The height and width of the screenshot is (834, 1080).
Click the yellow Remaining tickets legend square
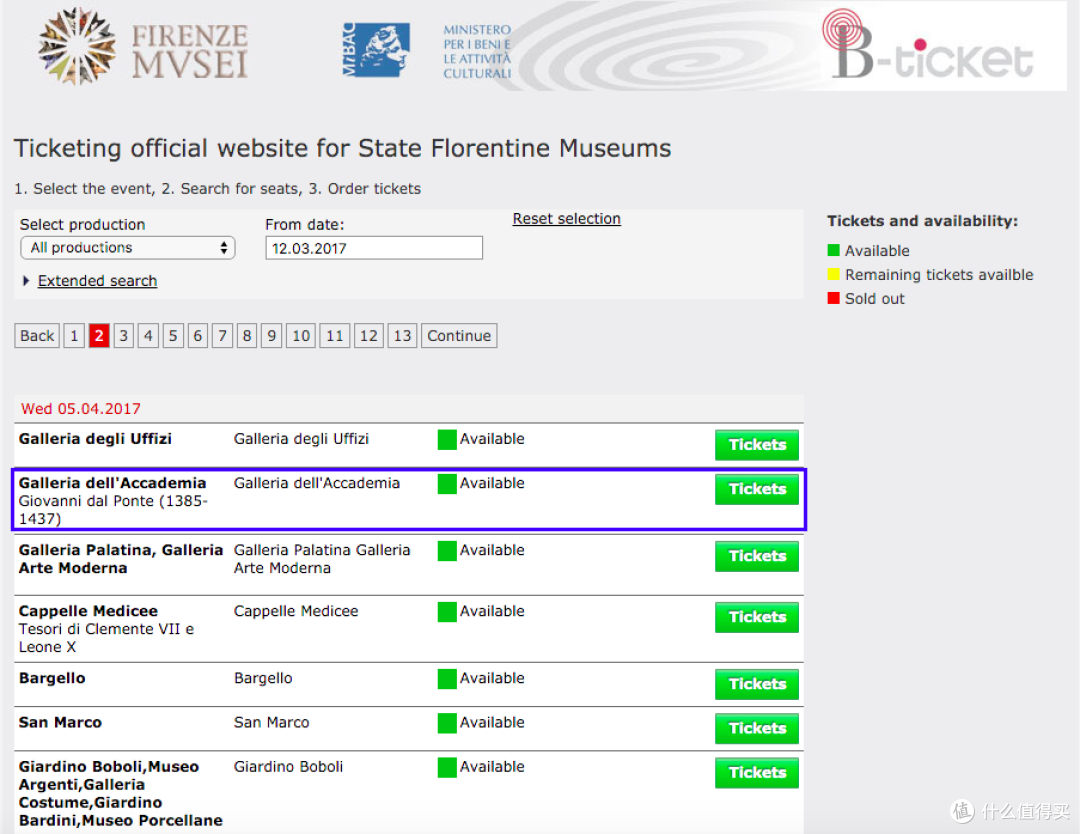tap(833, 274)
